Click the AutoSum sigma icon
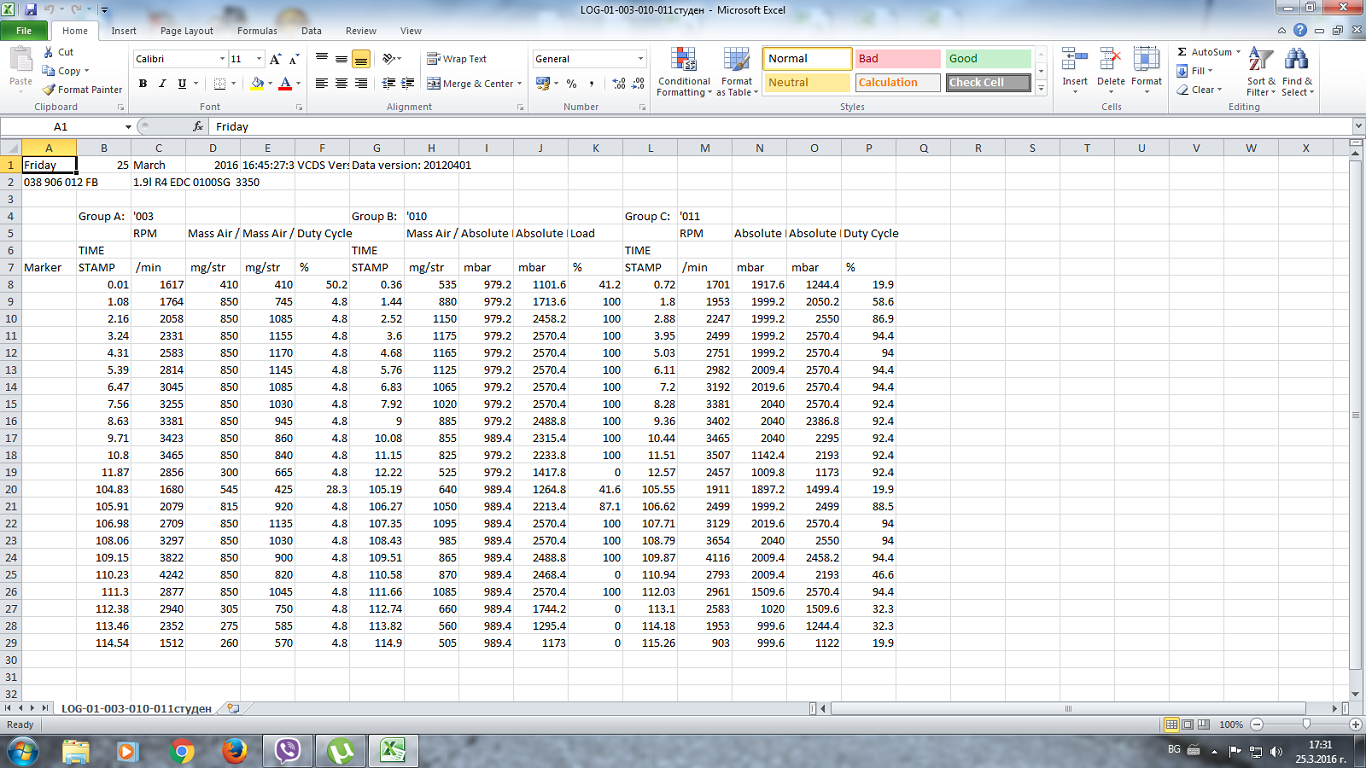Viewport: 1366px width, 768px height. pyautogui.click(x=1182, y=52)
